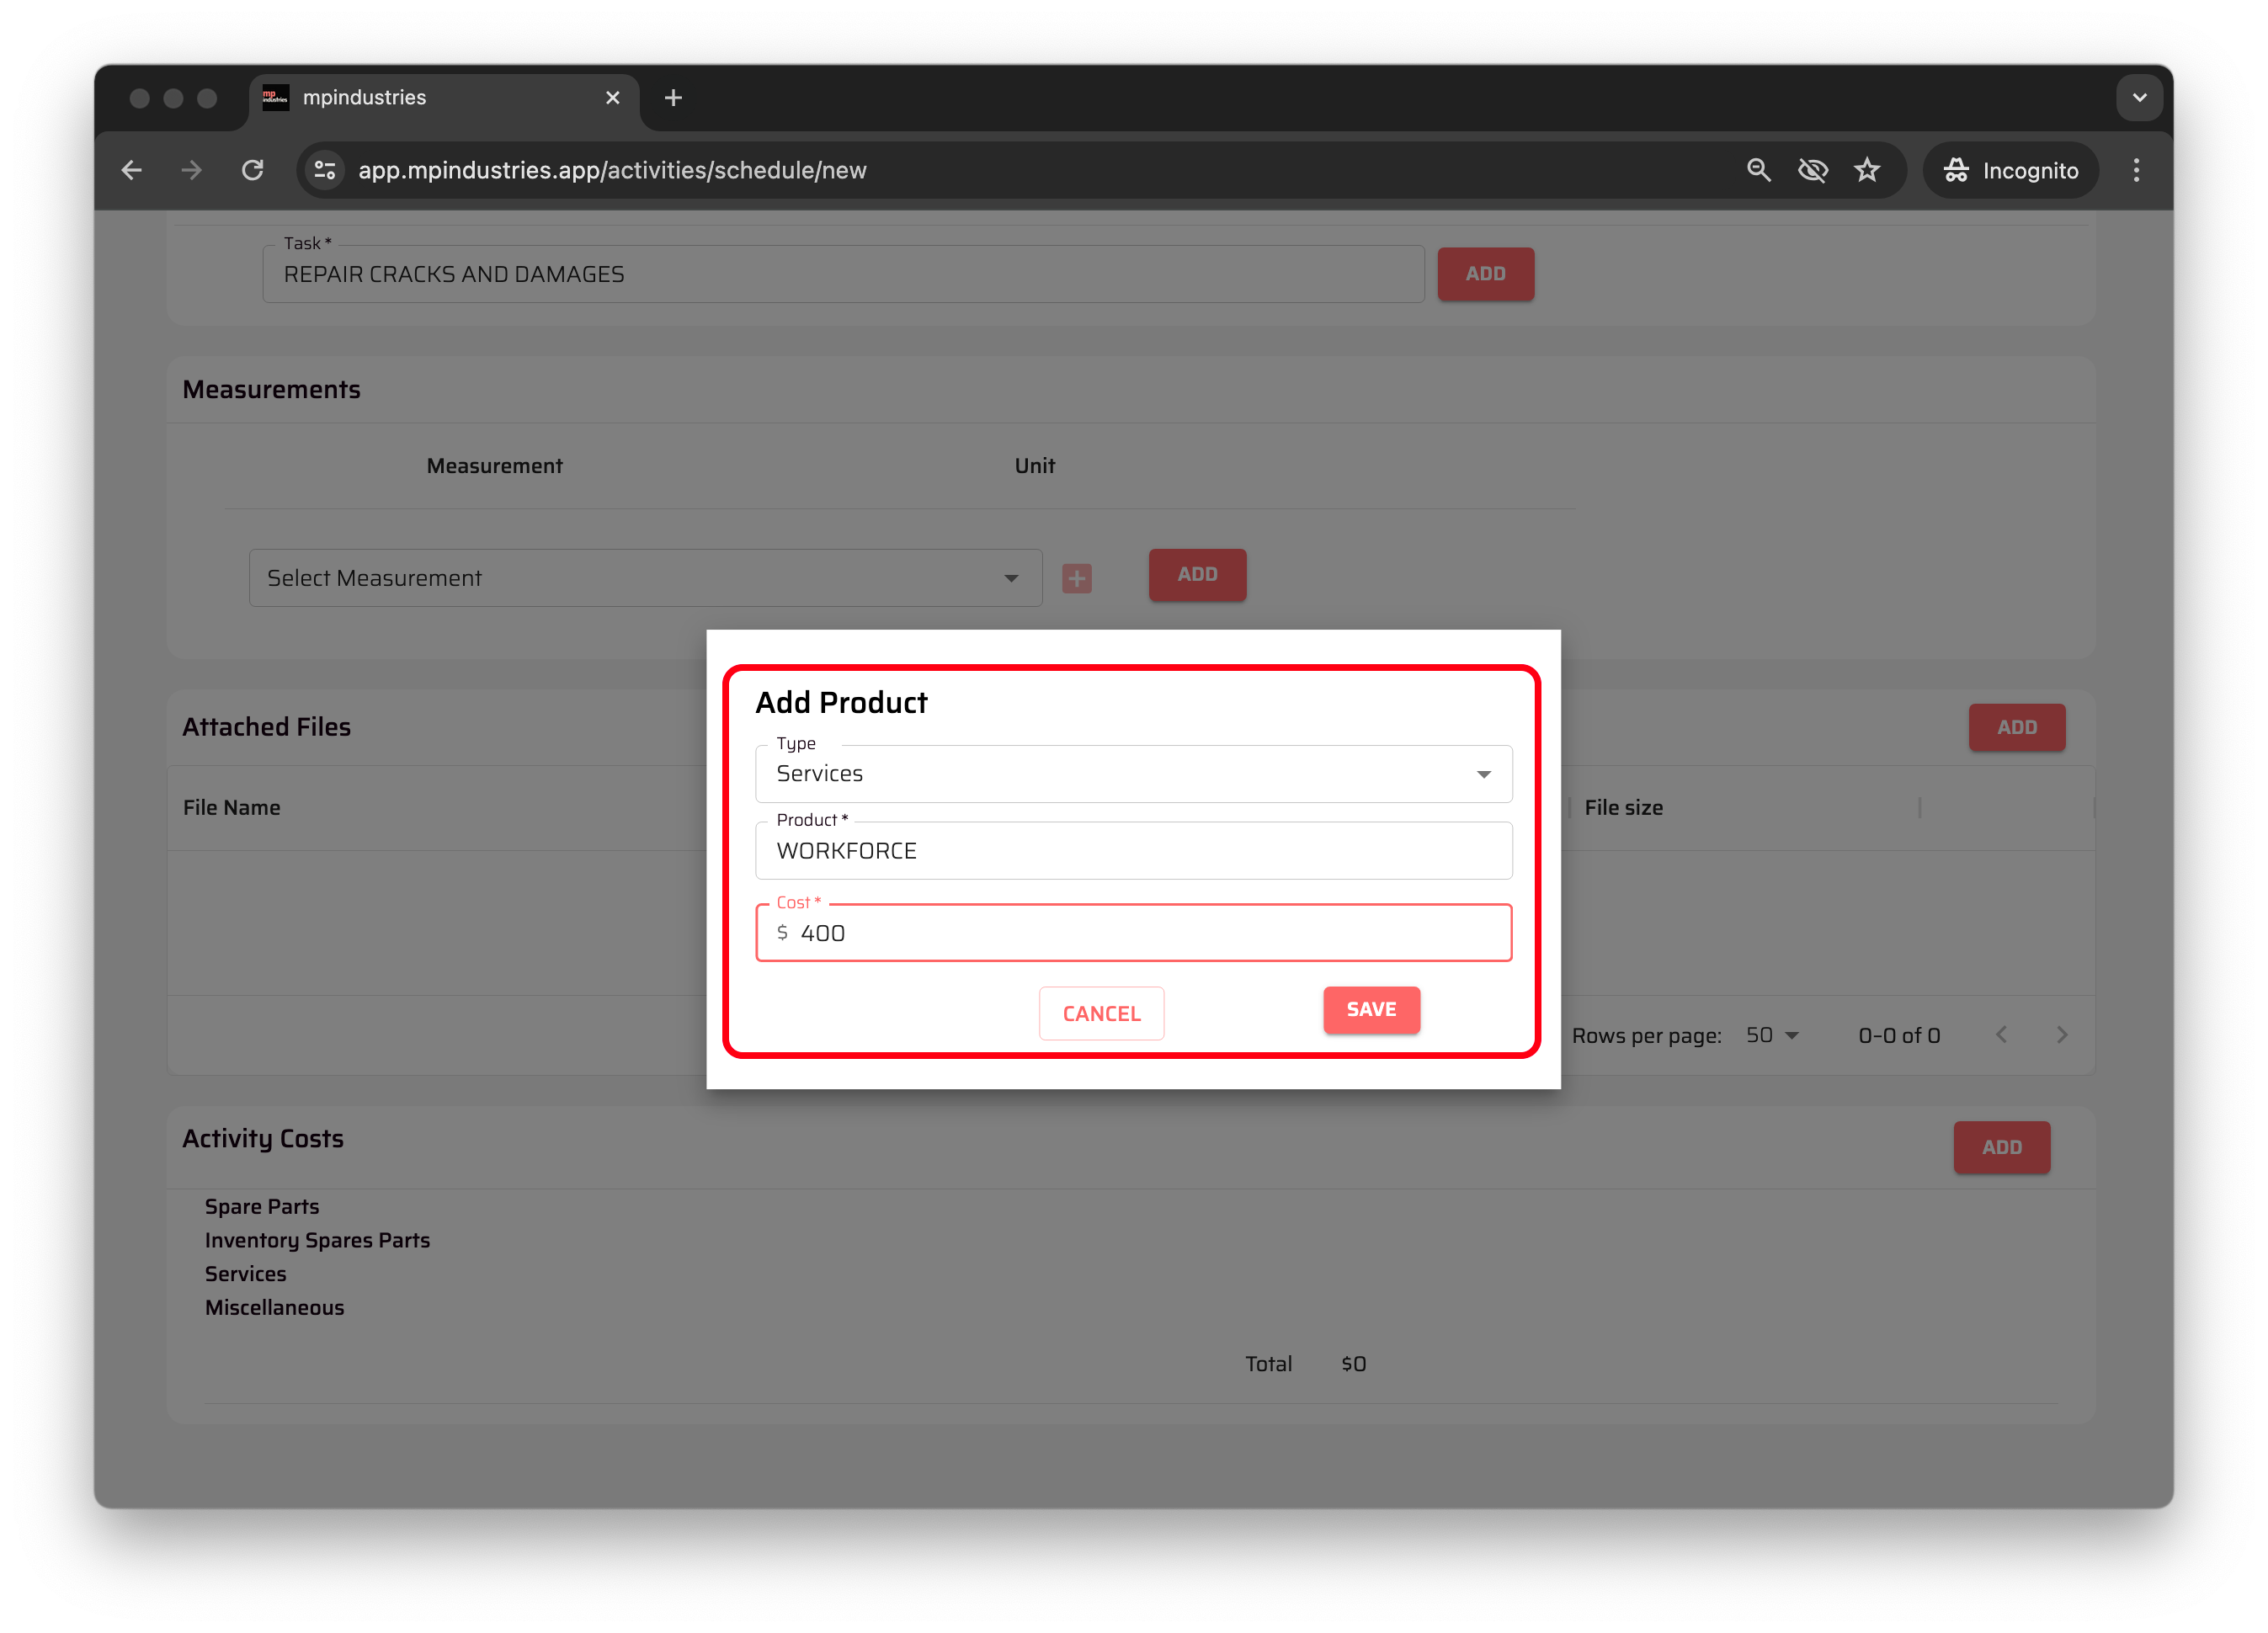
Task: Click the zoom magnifier icon in the address bar
Action: (1758, 170)
